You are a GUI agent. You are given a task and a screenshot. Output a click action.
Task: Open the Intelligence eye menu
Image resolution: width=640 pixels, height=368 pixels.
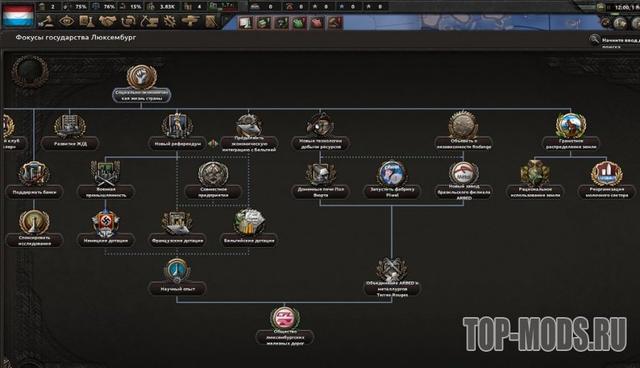click(x=67, y=21)
